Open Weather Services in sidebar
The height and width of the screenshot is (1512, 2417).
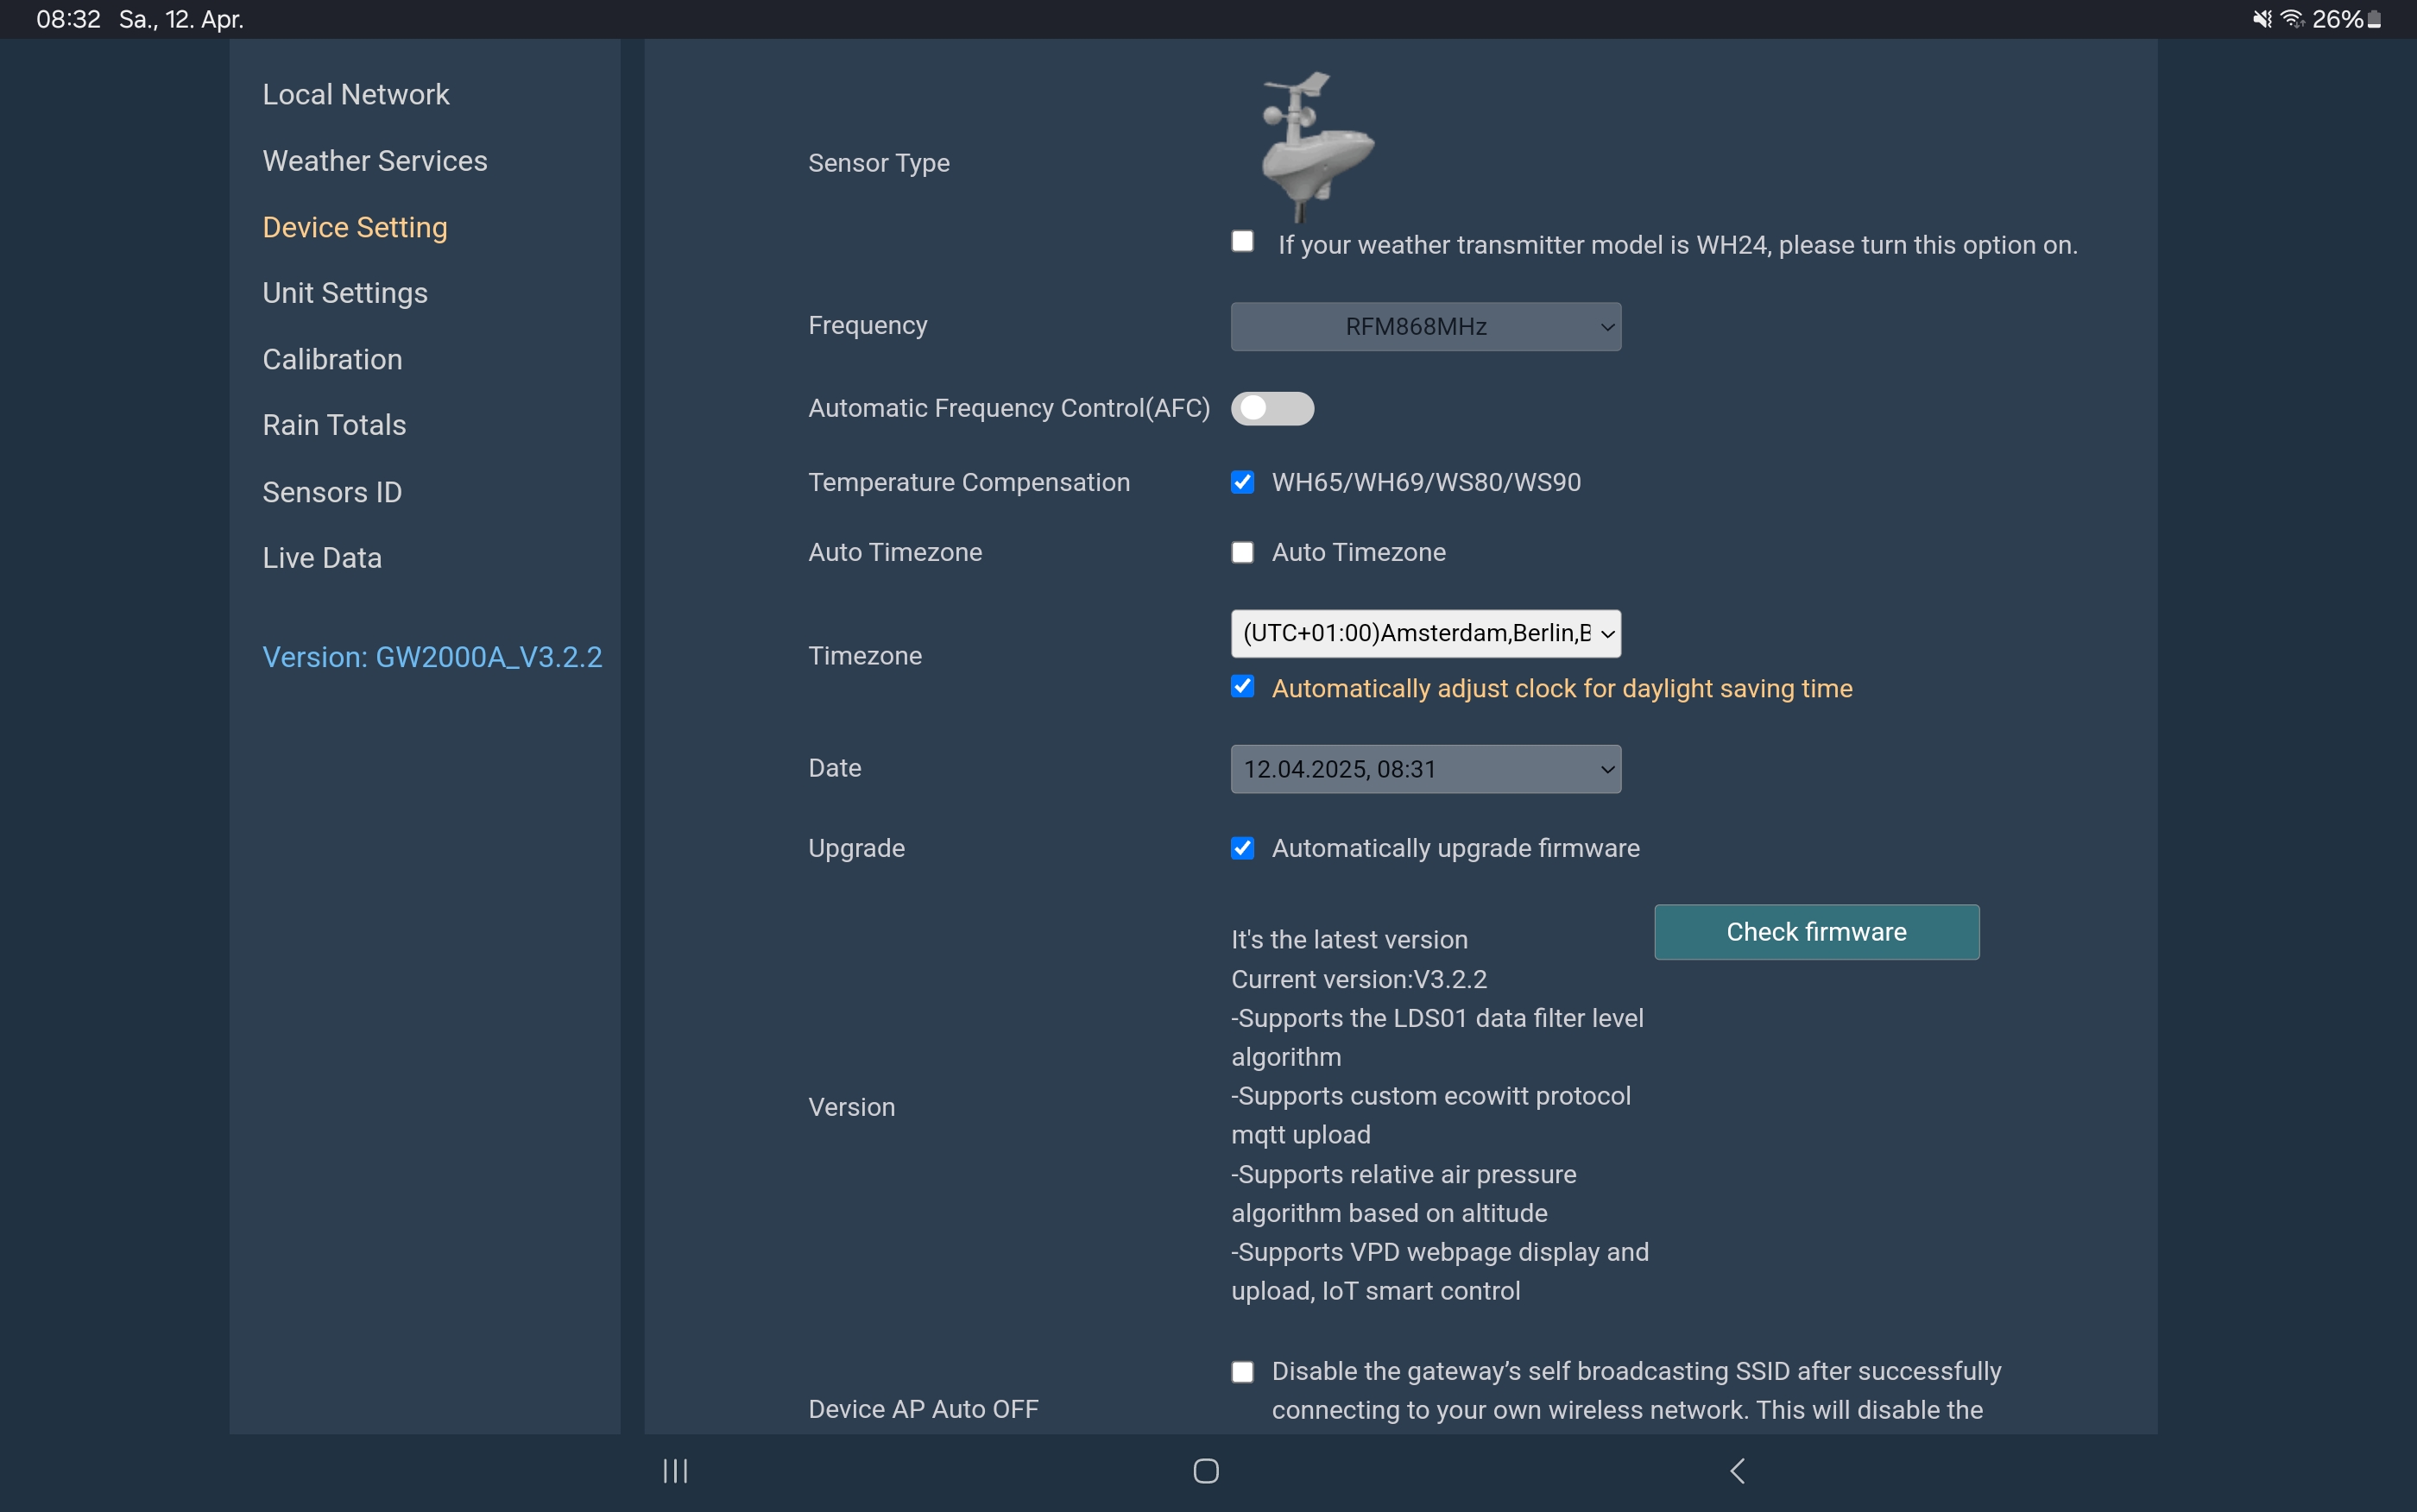click(374, 161)
